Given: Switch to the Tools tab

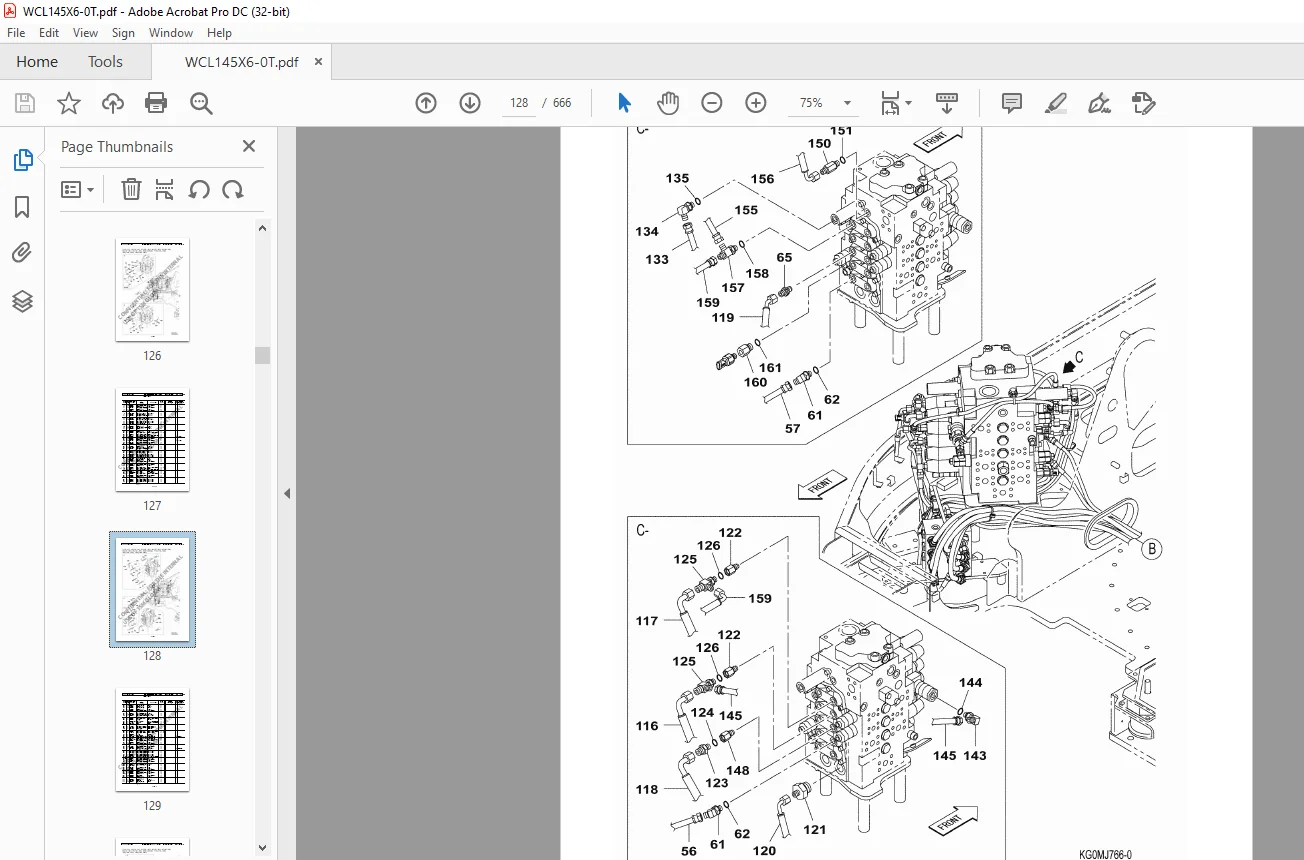Looking at the screenshot, I should 105,62.
